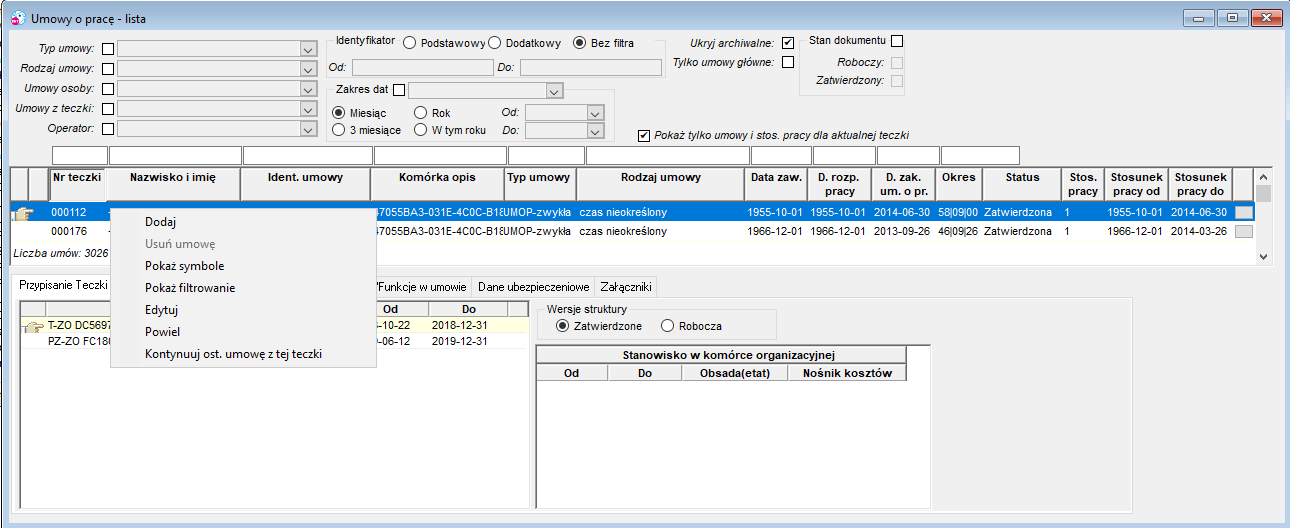Sort by the Okres column header
1290x528 pixels.
[959, 184]
